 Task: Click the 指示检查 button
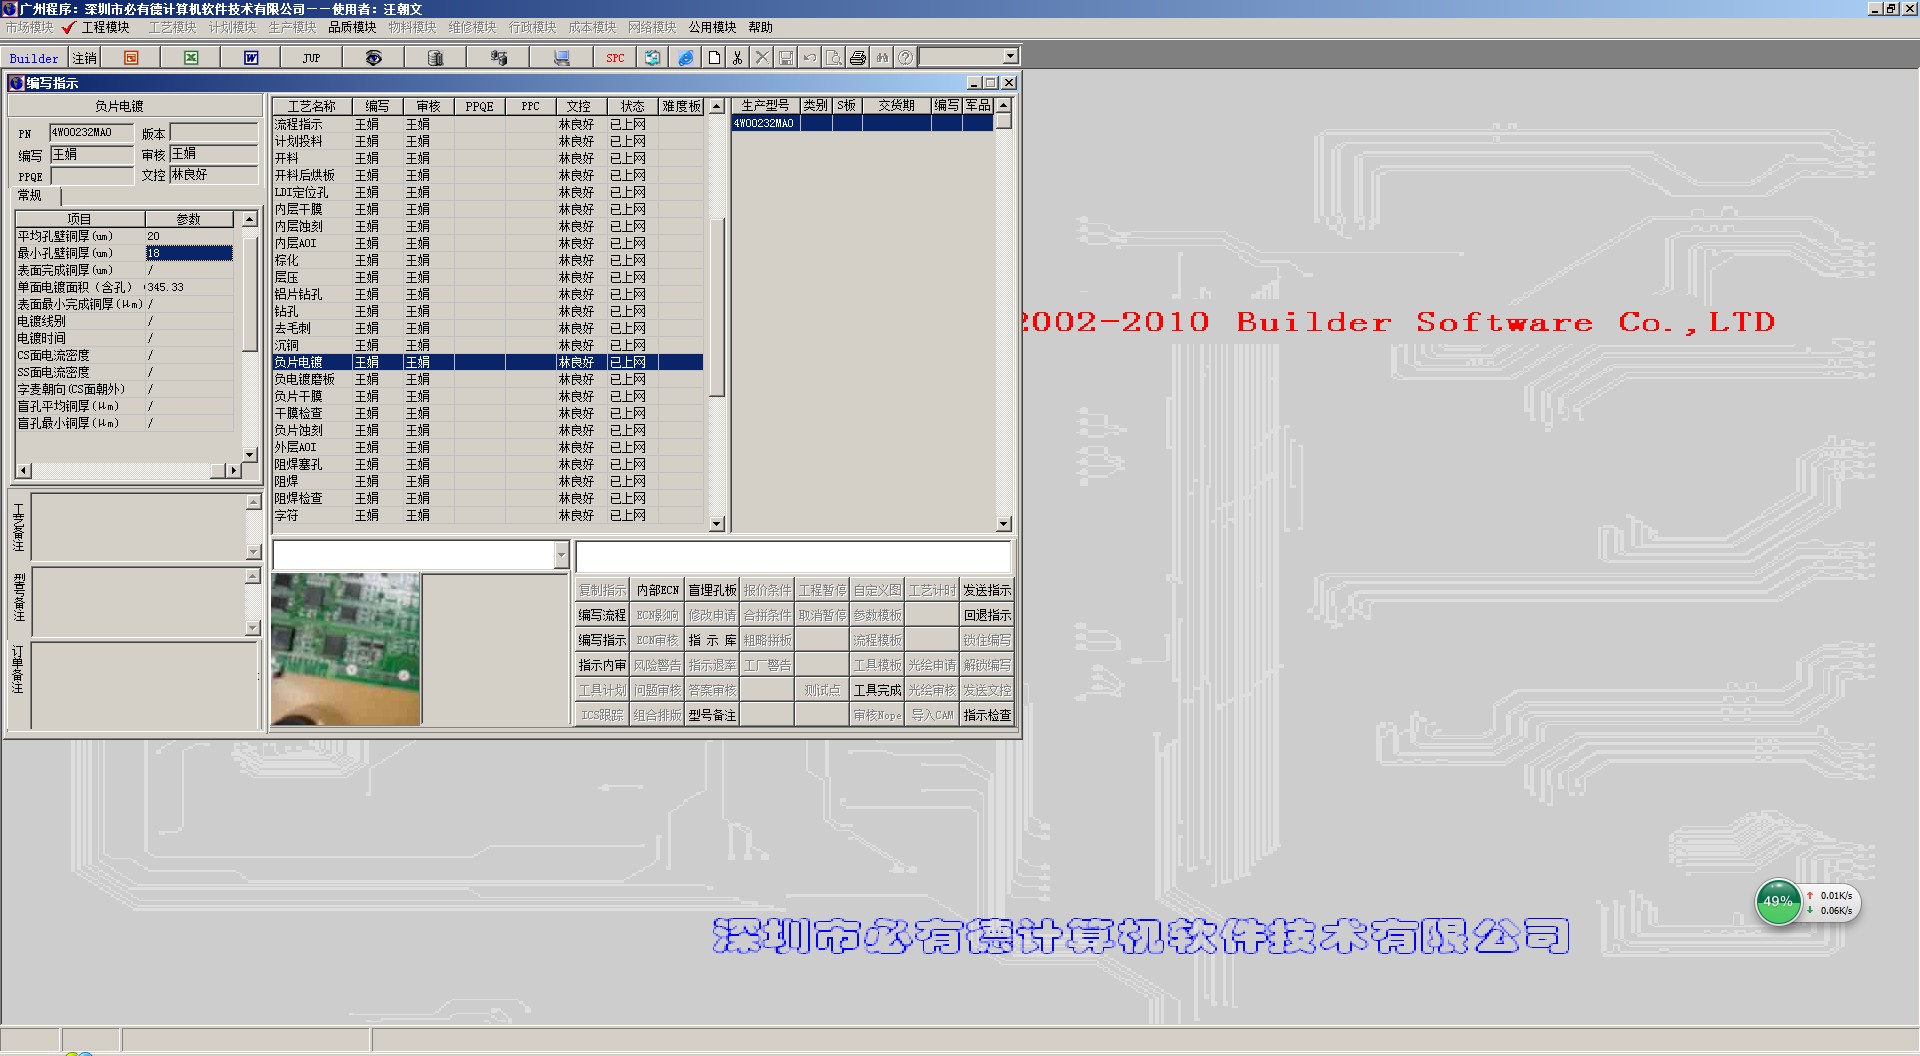coord(986,716)
